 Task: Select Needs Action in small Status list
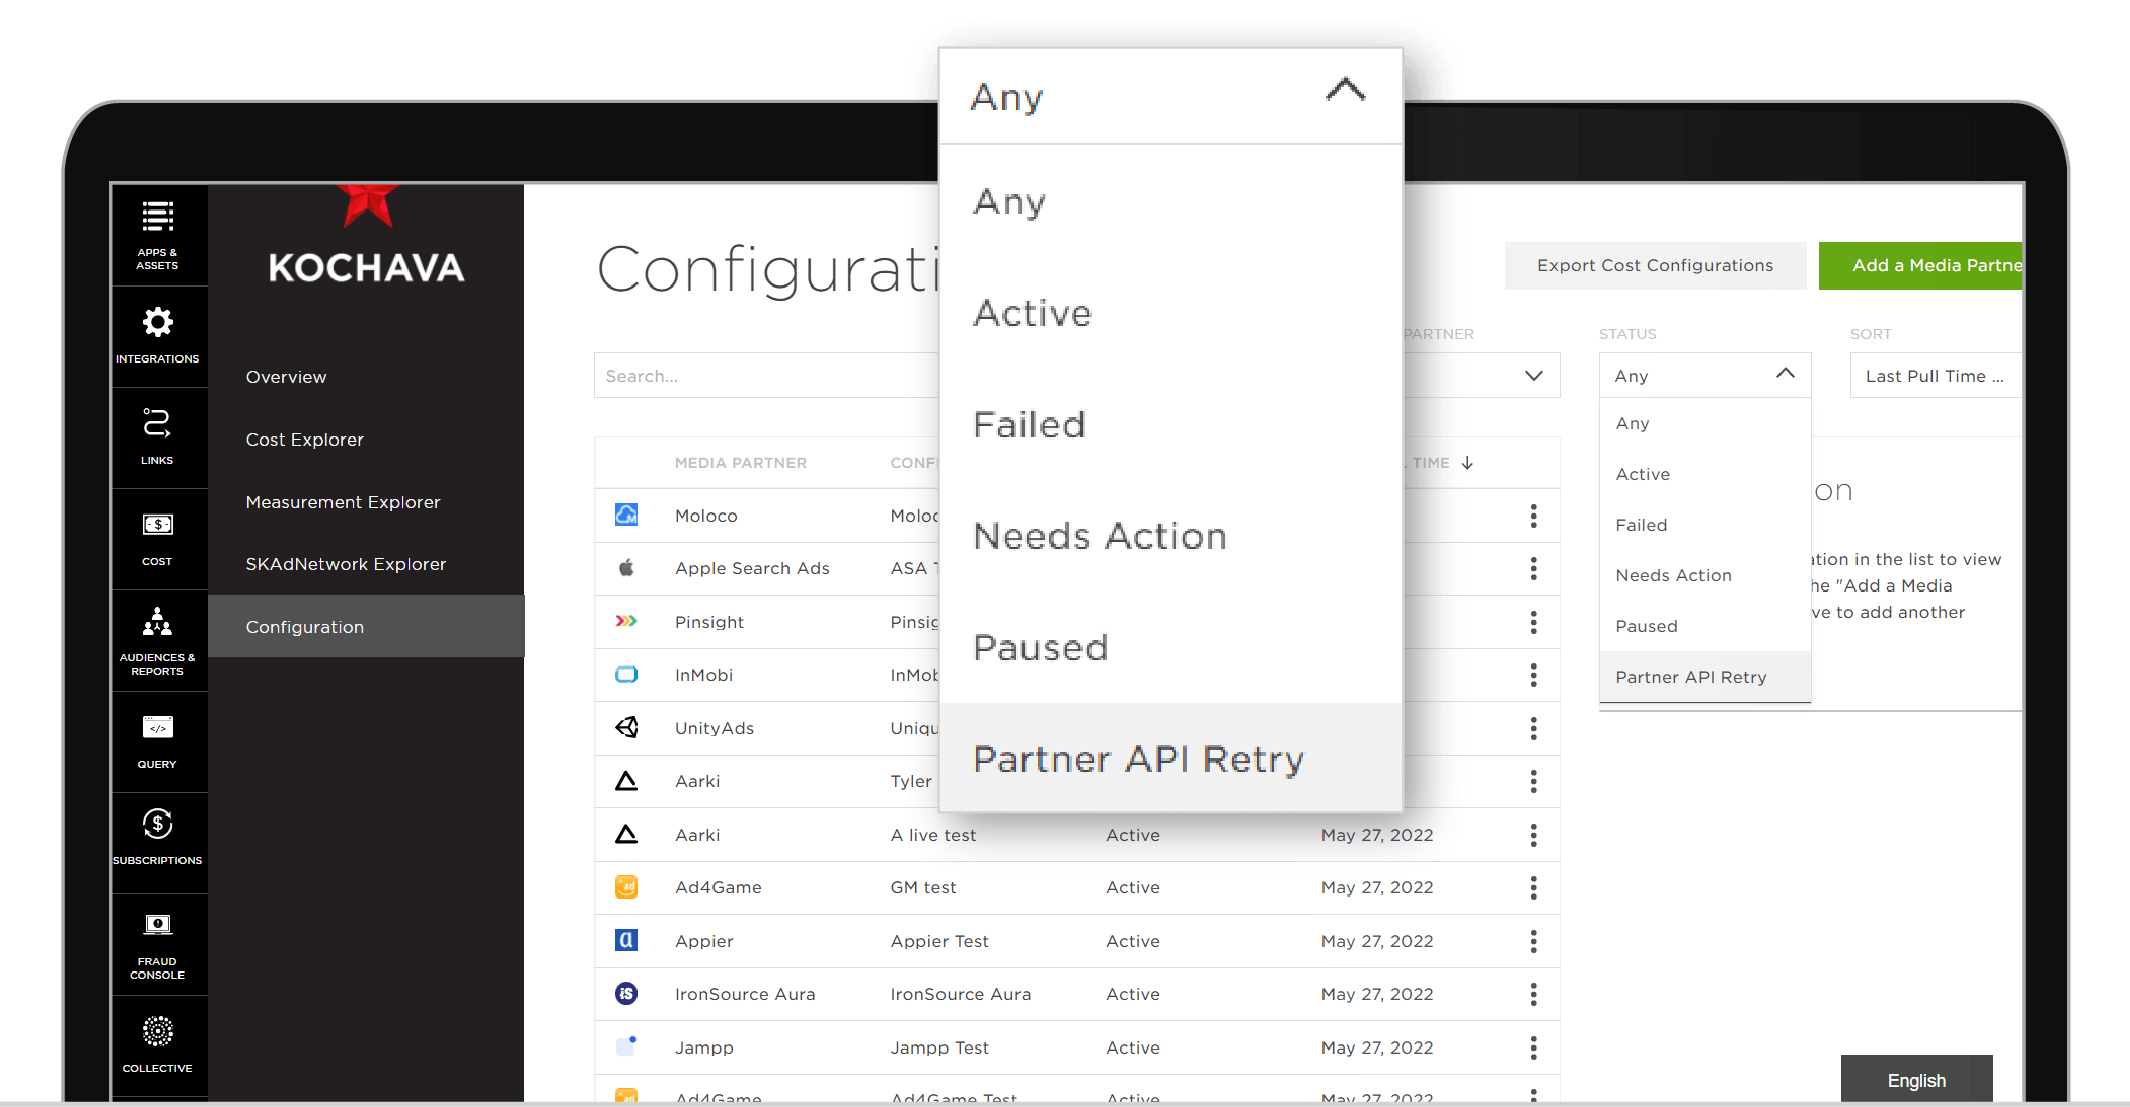coord(1705,575)
